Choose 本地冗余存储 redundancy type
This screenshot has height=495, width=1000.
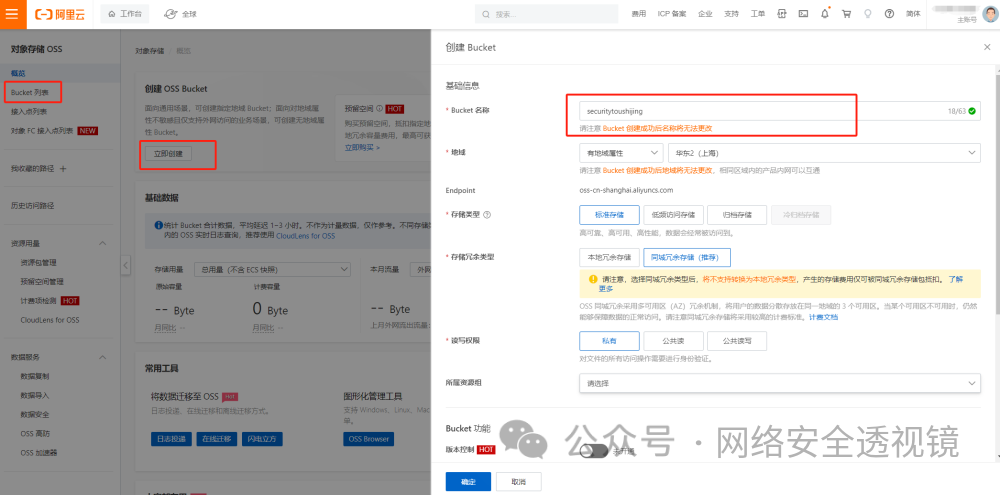pyautogui.click(x=609, y=257)
